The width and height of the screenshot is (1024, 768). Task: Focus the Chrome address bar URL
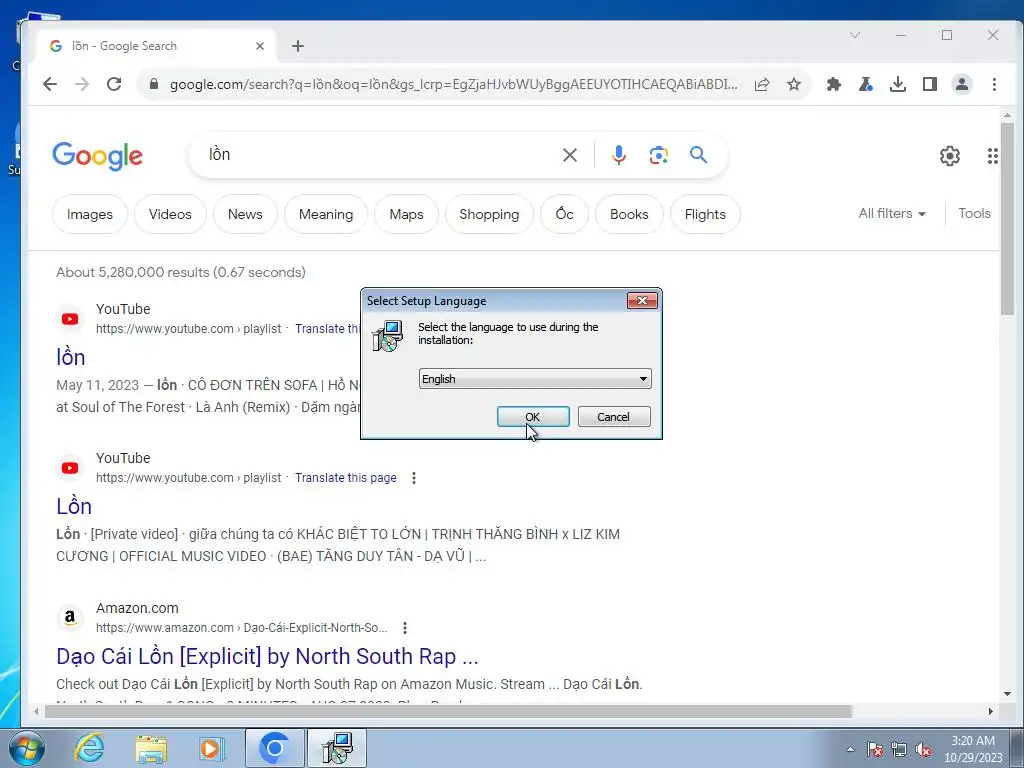453,84
